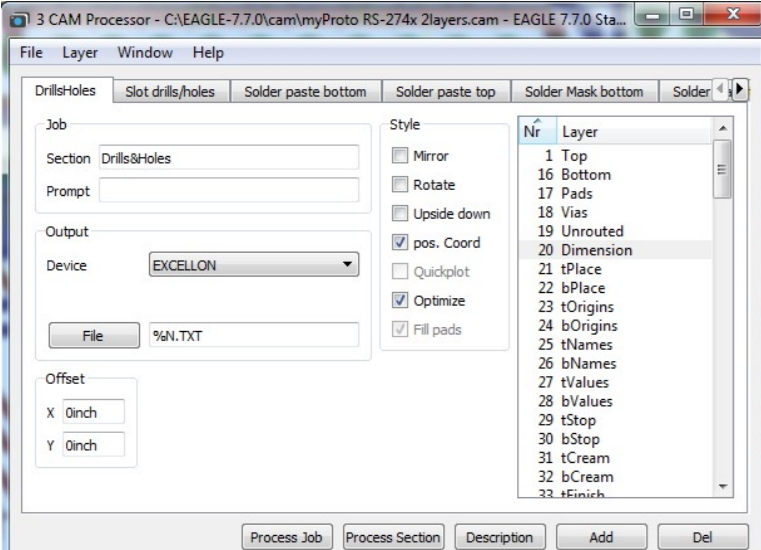Click the Section name input field

pos(228,158)
